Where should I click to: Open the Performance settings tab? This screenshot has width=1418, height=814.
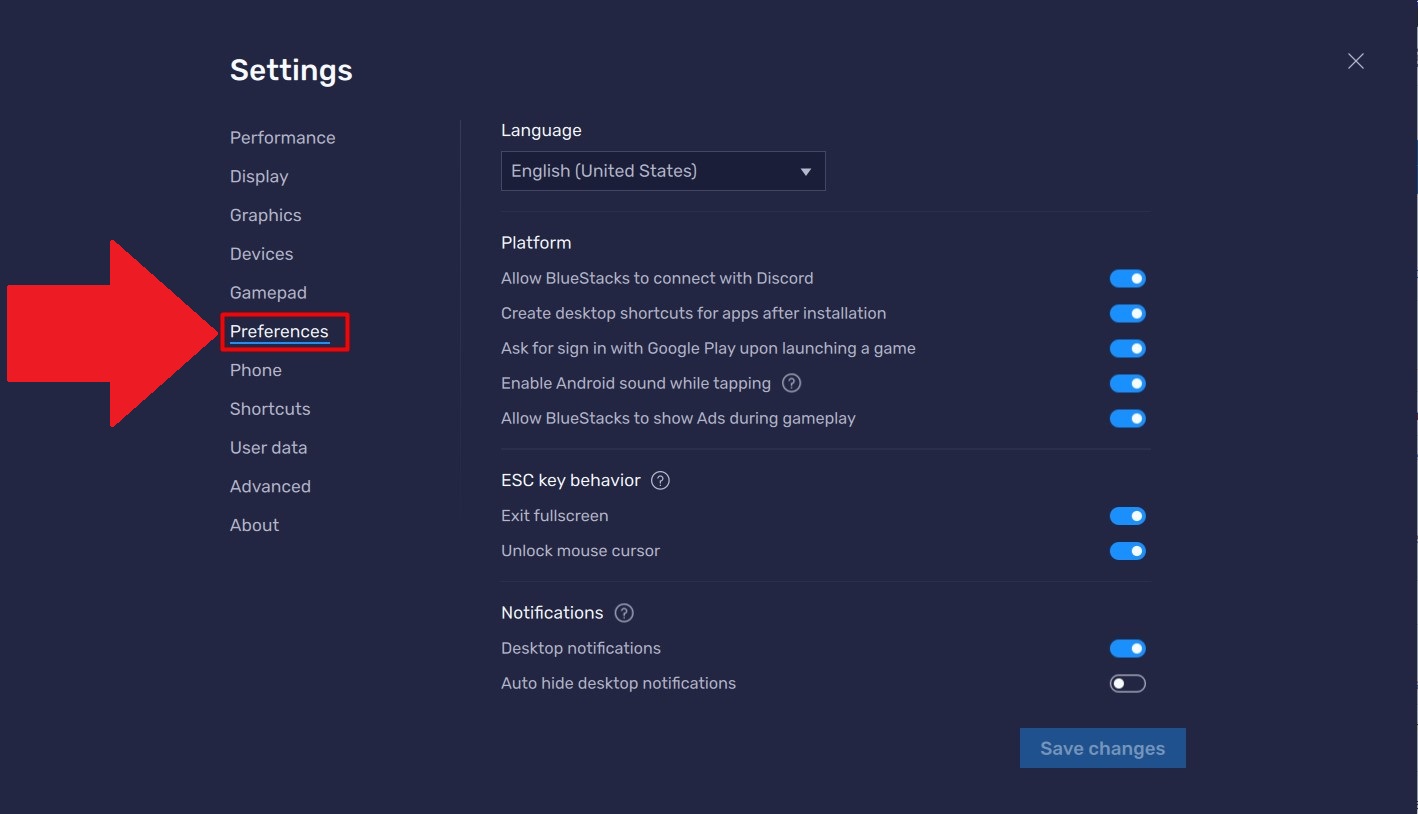[282, 138]
